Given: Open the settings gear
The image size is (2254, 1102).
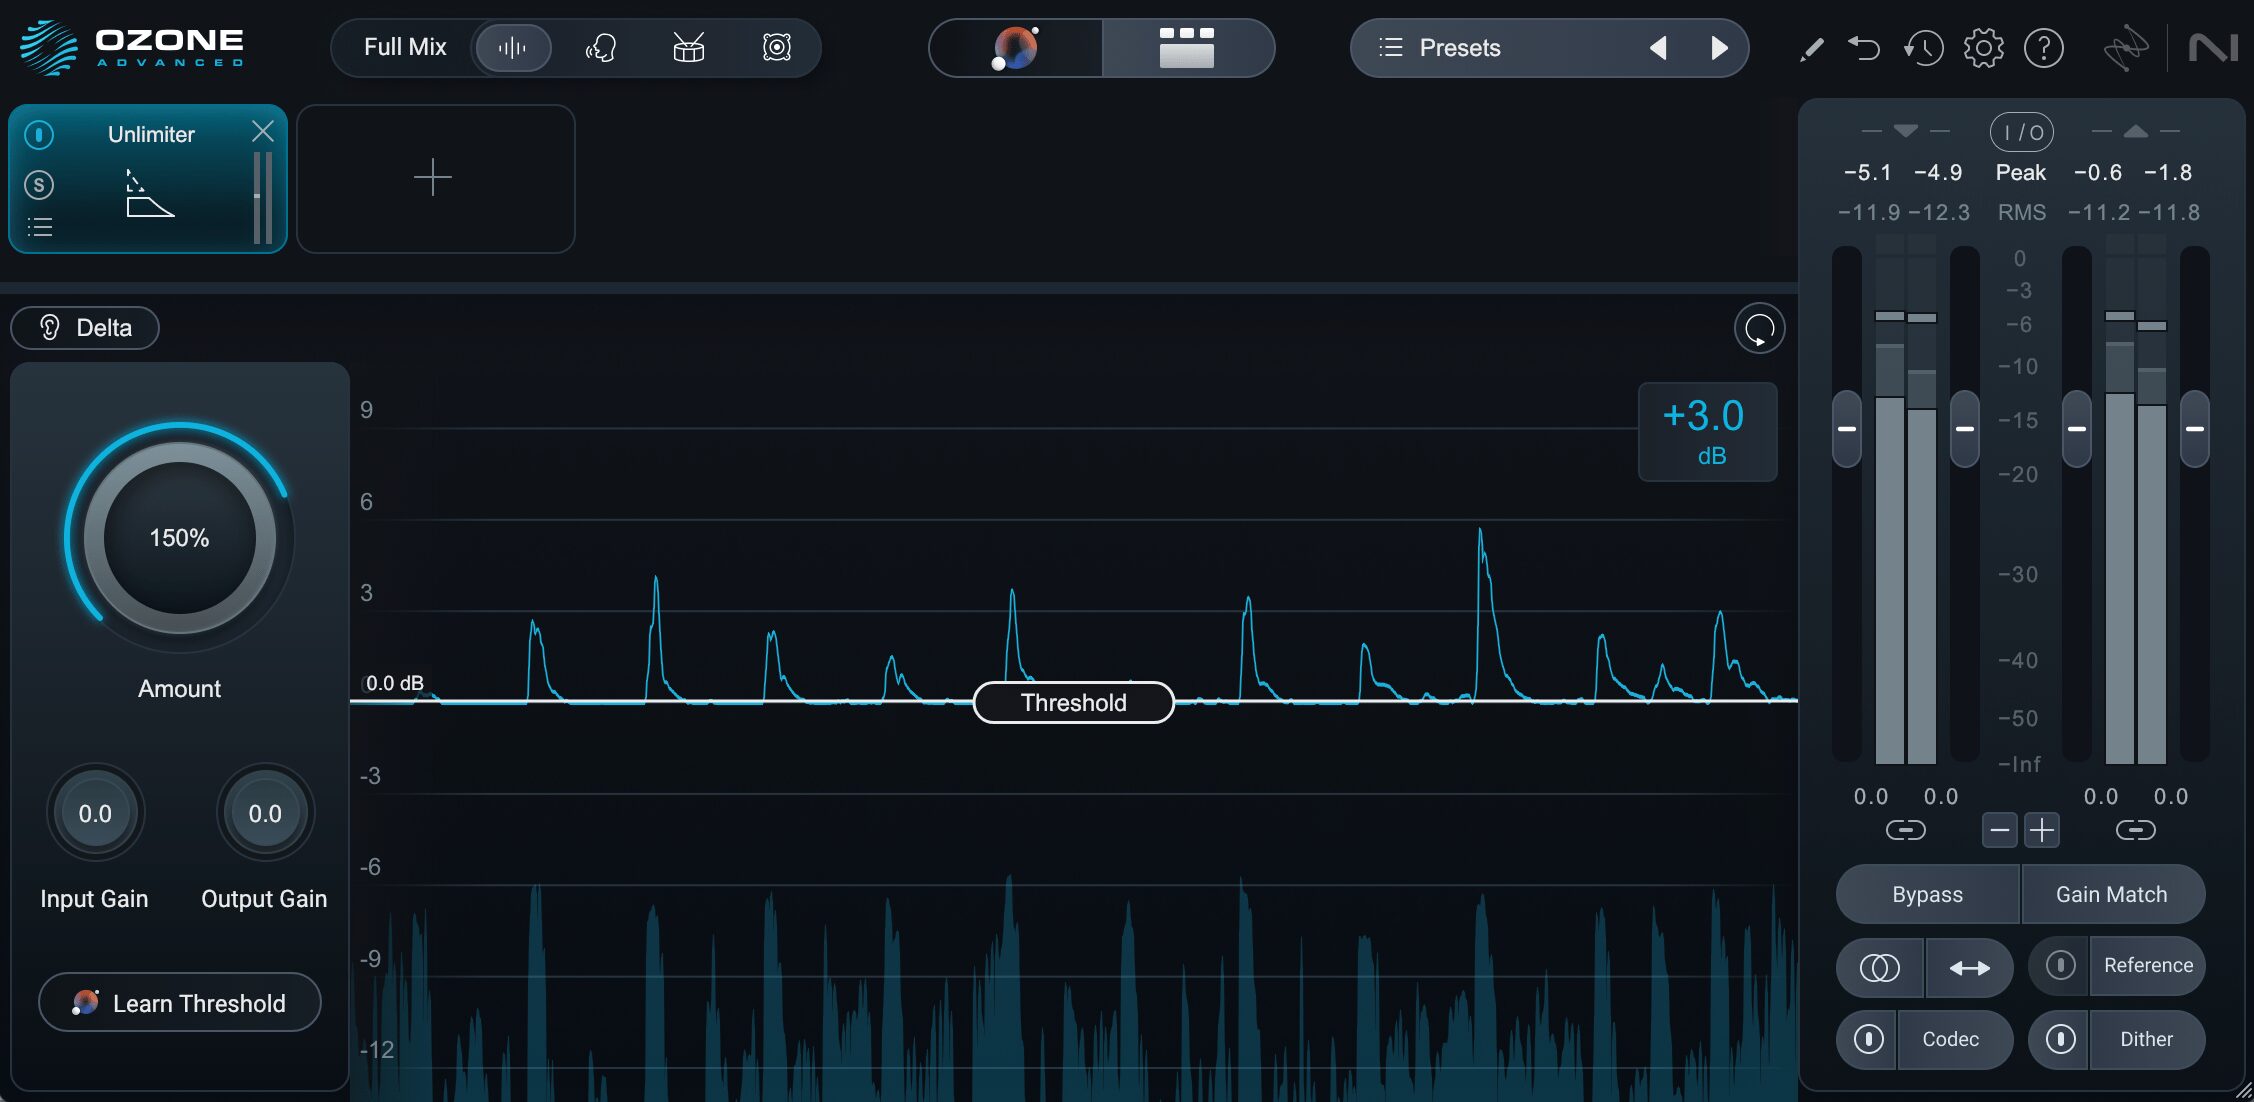Looking at the screenshot, I should click(x=1983, y=47).
